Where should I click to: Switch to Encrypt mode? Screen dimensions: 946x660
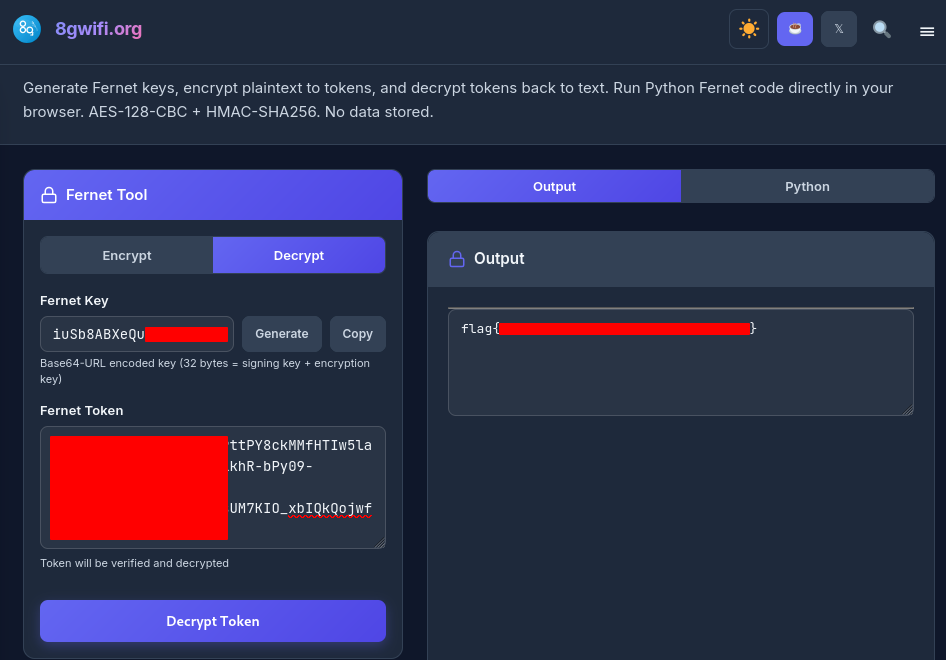click(127, 255)
